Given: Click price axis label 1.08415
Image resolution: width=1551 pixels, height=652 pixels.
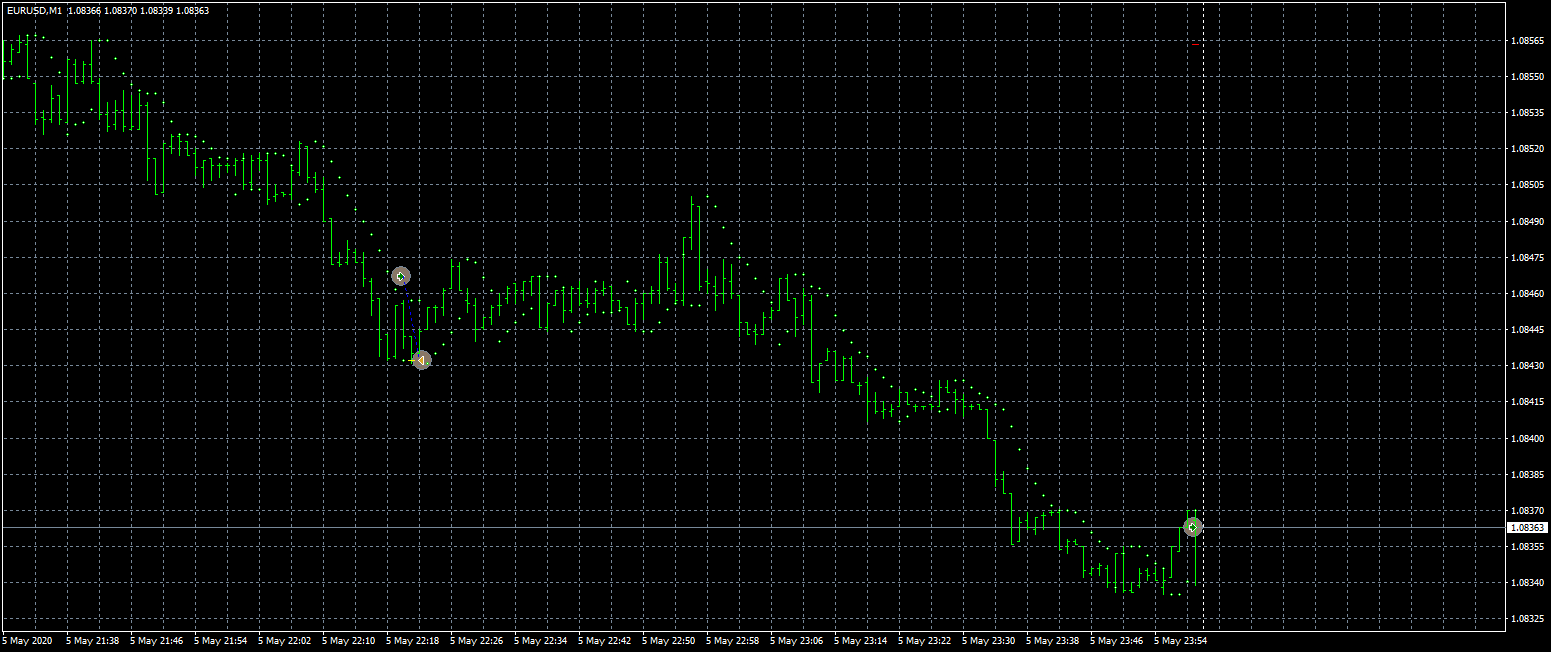Looking at the screenshot, I should tap(1527, 402).
